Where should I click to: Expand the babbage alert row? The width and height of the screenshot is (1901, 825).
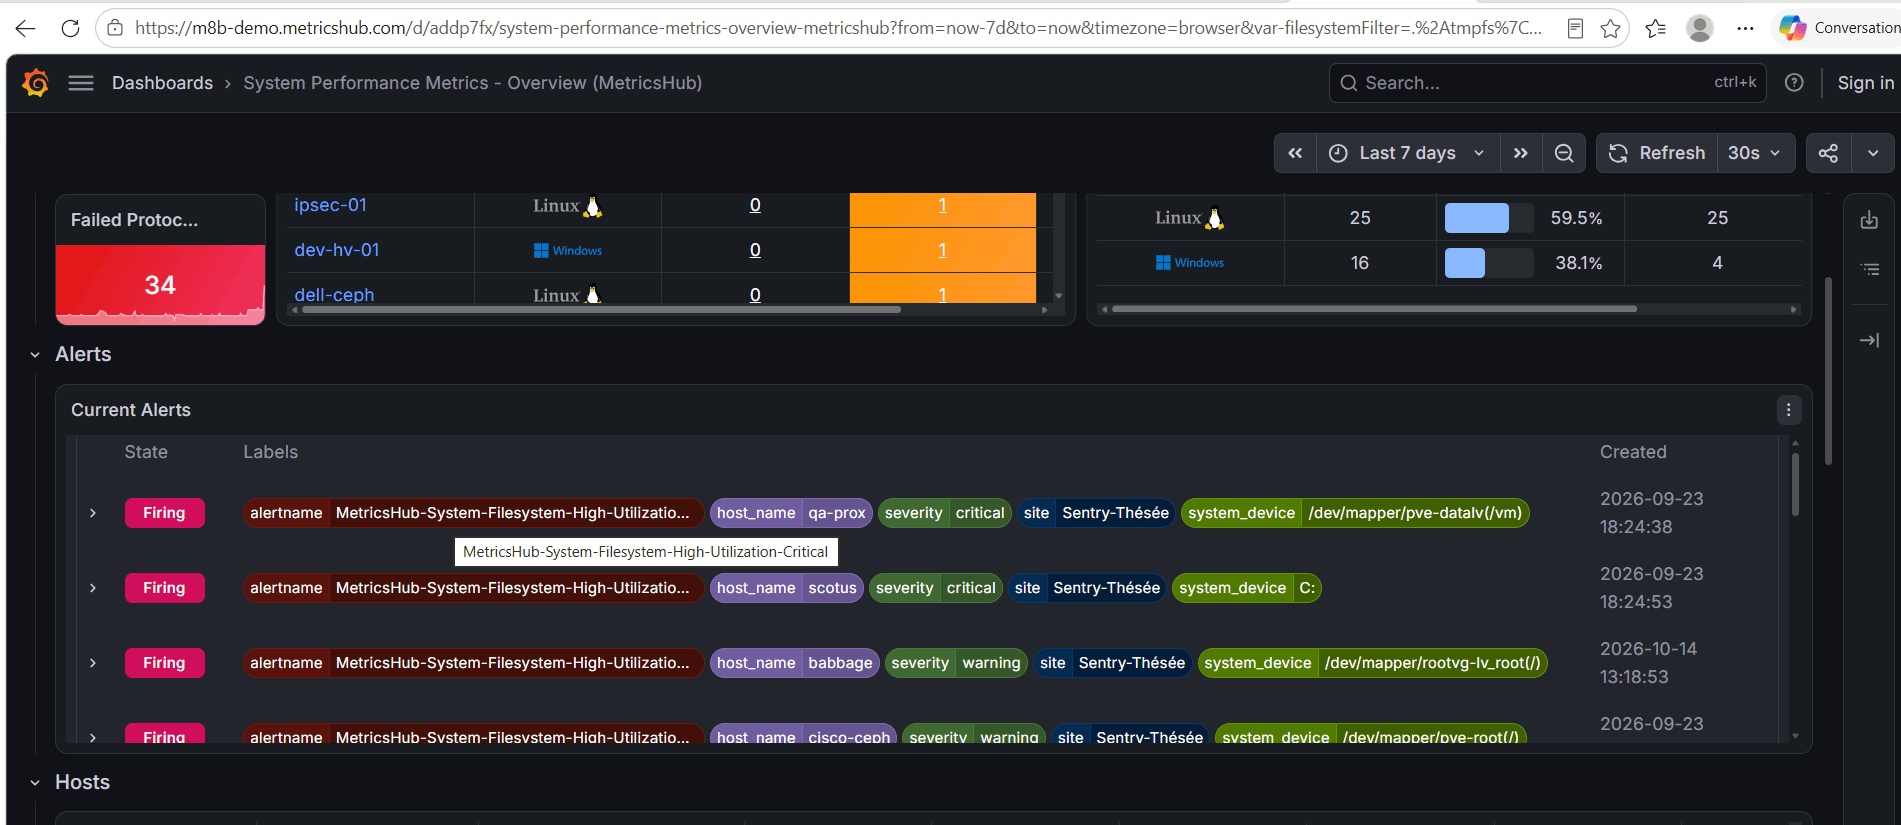coord(93,663)
